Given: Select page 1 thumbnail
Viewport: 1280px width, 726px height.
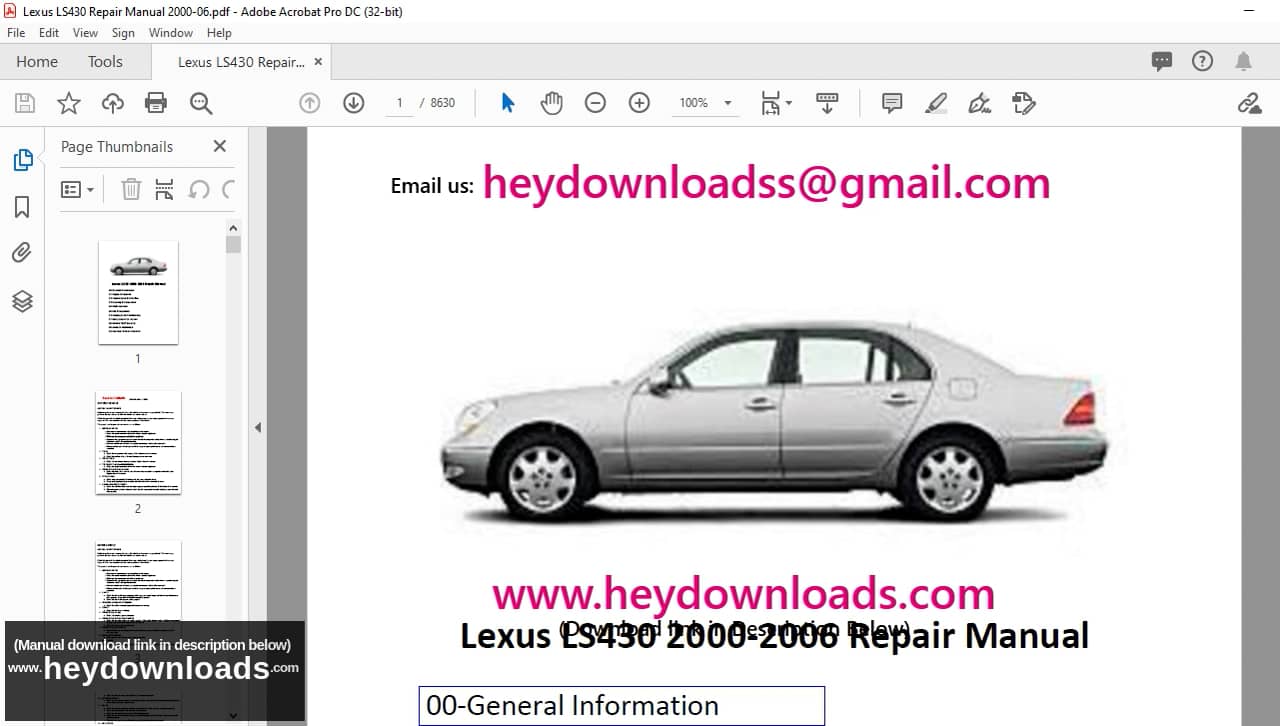Looking at the screenshot, I should [138, 292].
